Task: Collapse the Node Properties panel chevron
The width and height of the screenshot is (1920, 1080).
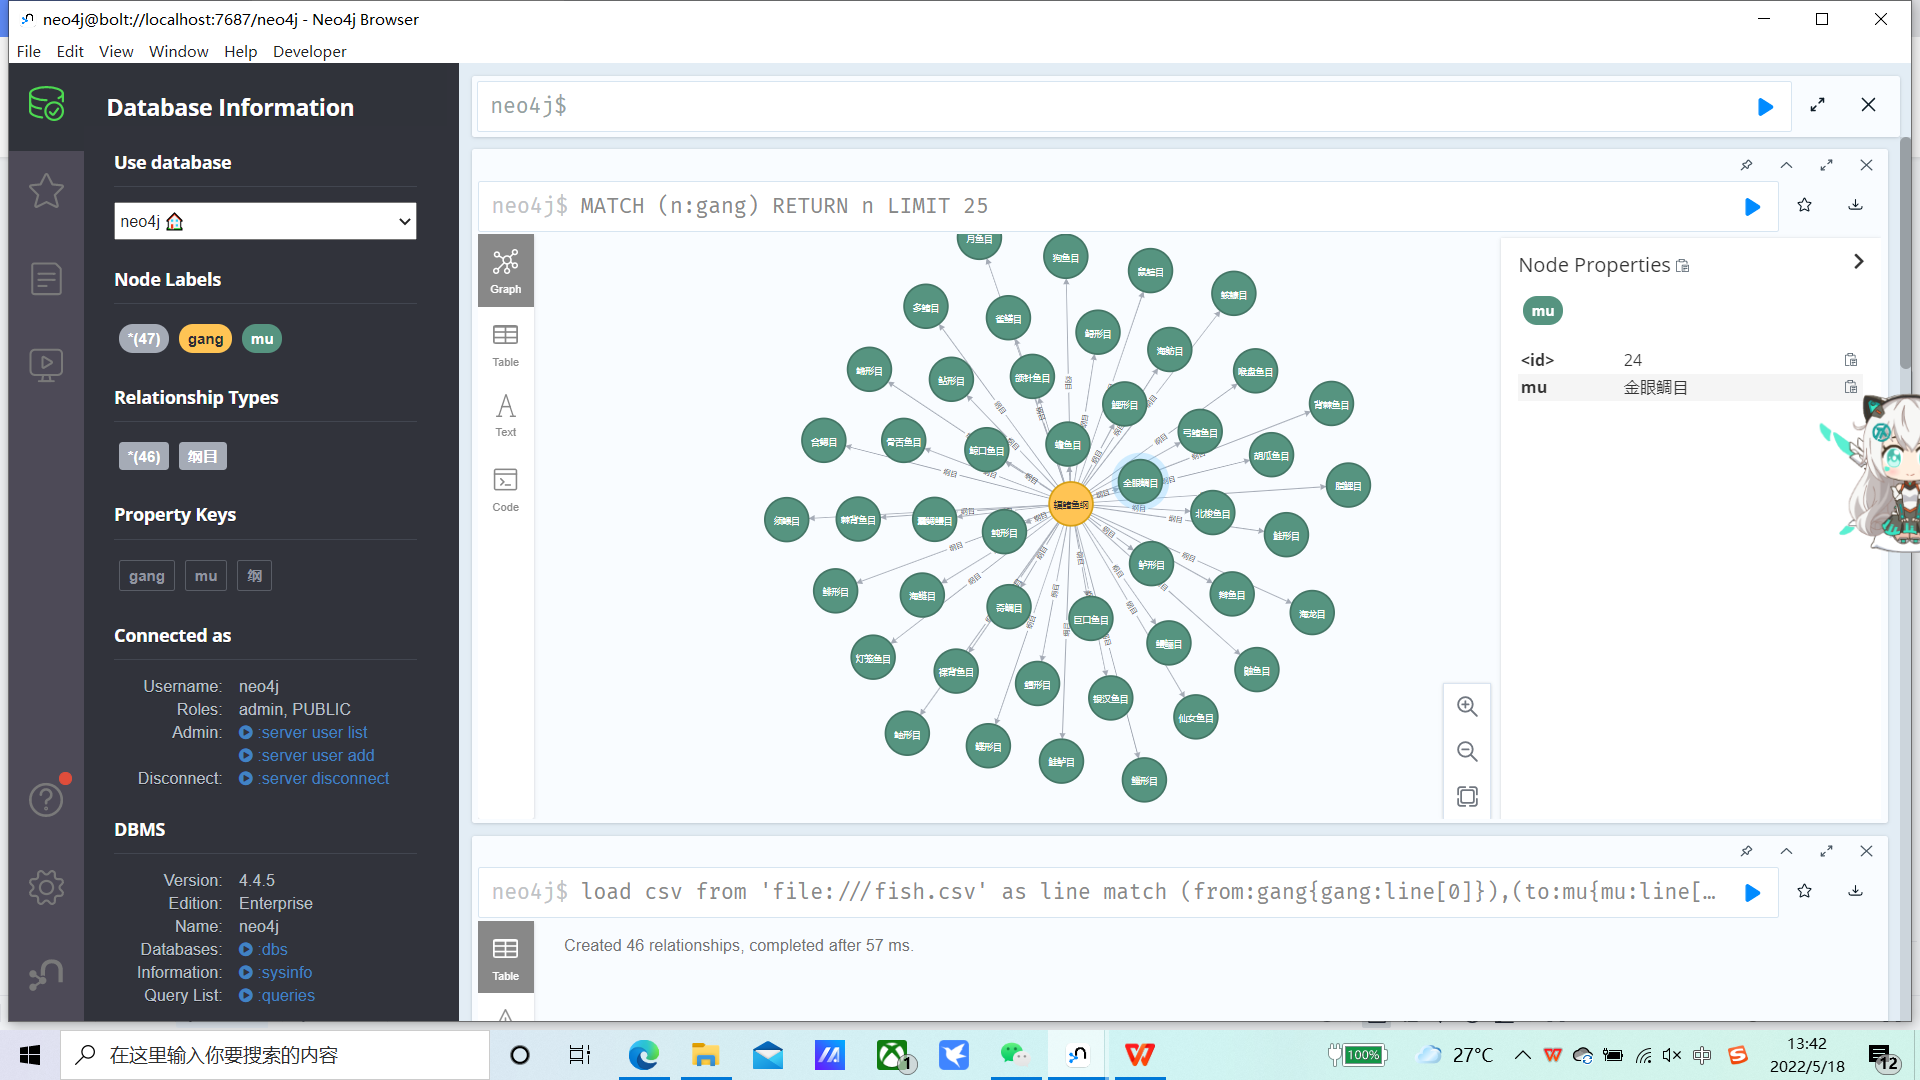Action: (x=1858, y=262)
